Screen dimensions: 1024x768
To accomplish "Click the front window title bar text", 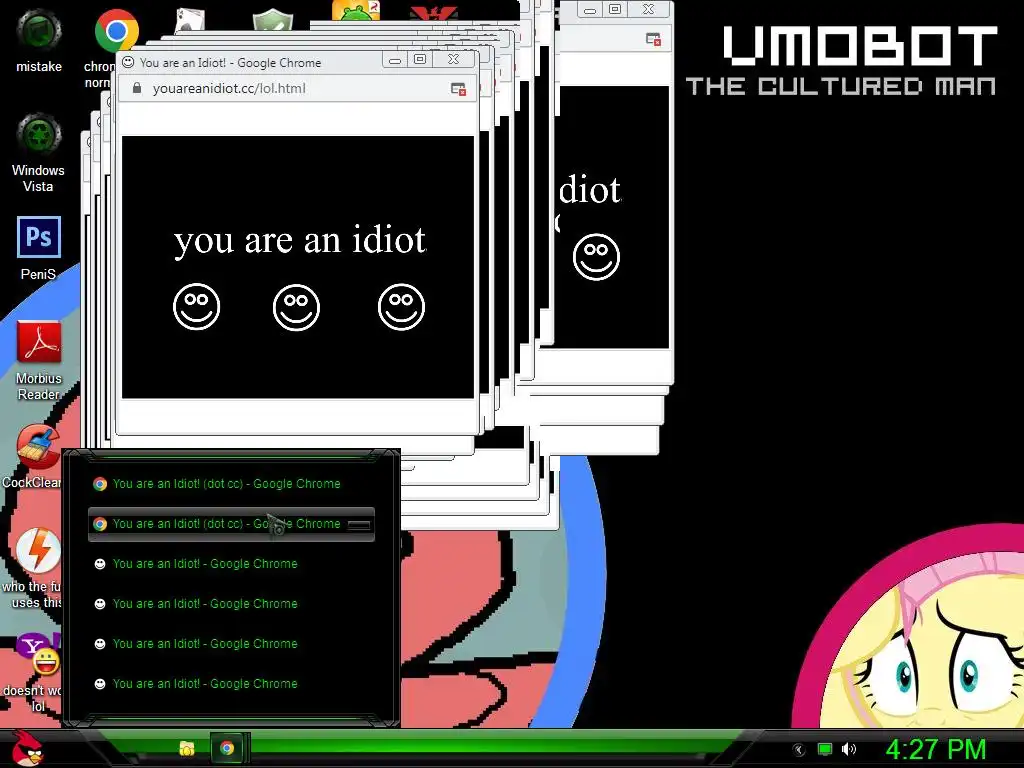I will (231, 63).
